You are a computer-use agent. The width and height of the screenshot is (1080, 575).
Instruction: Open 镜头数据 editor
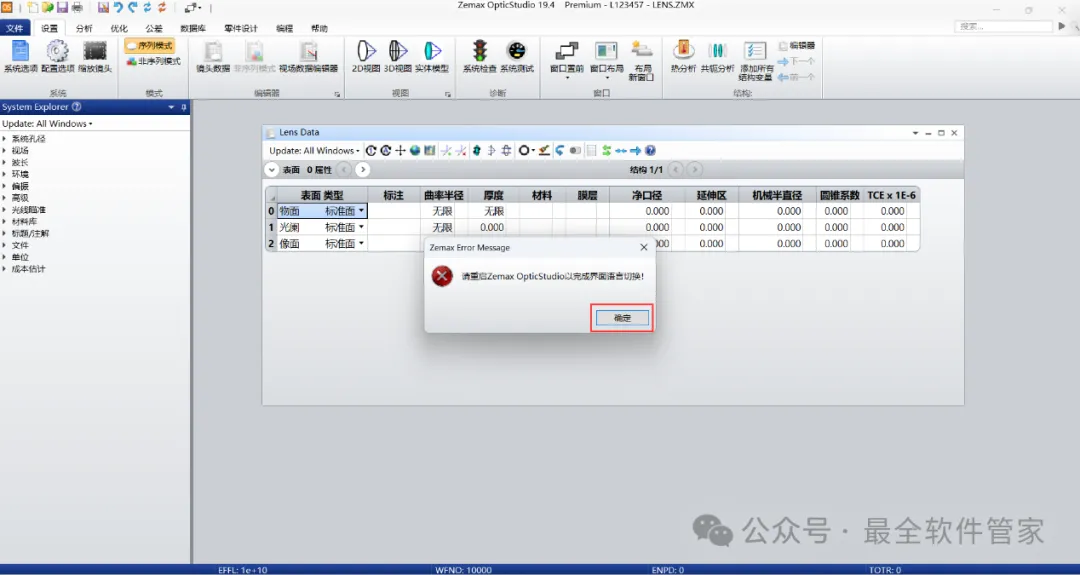tap(213, 56)
